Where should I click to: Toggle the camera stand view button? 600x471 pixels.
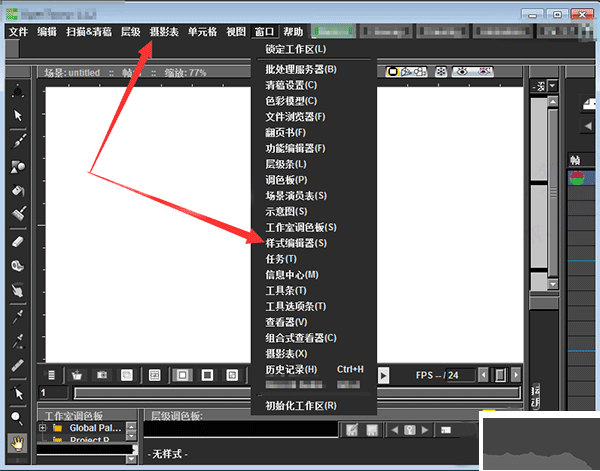pyautogui.click(x=393, y=72)
